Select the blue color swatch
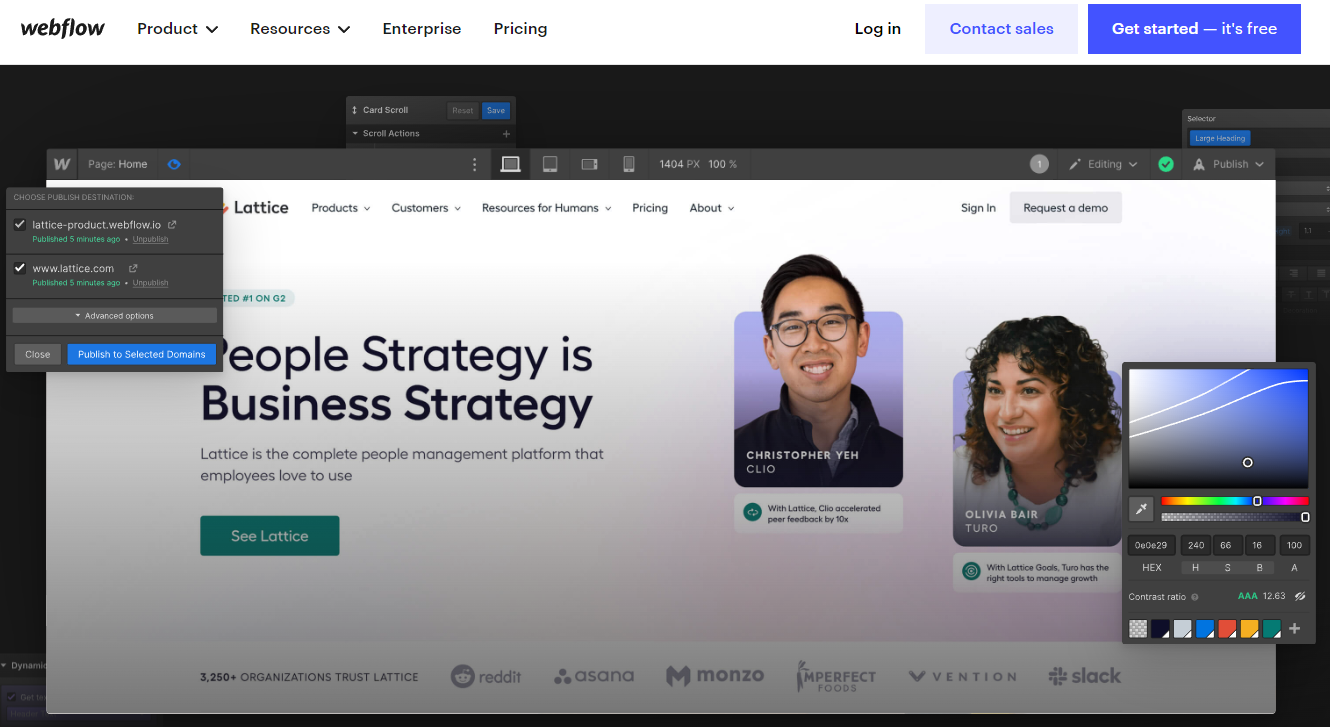Image resolution: width=1330 pixels, height=727 pixels. pos(1205,629)
